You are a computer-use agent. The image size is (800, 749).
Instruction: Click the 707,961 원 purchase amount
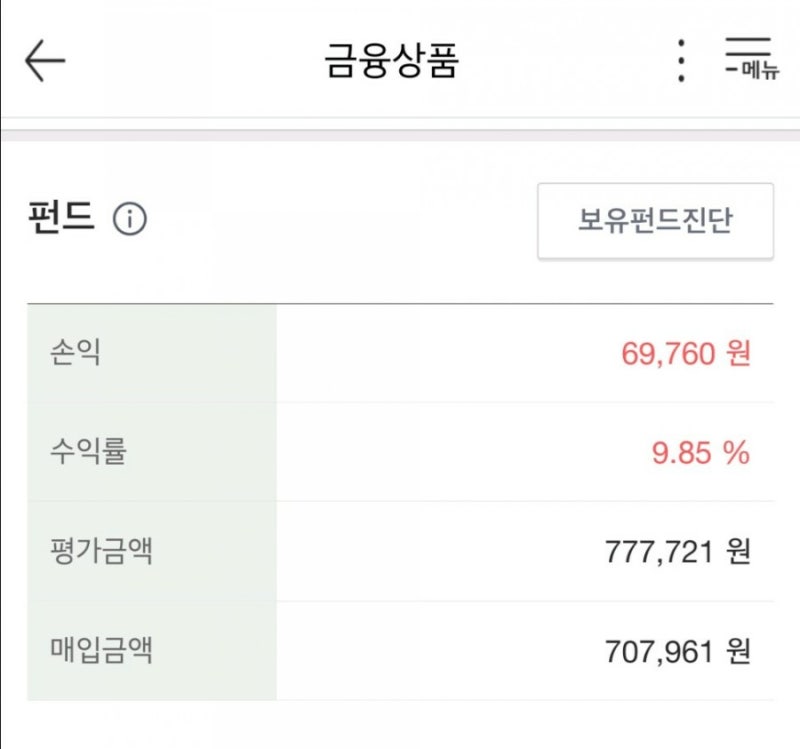pos(678,651)
